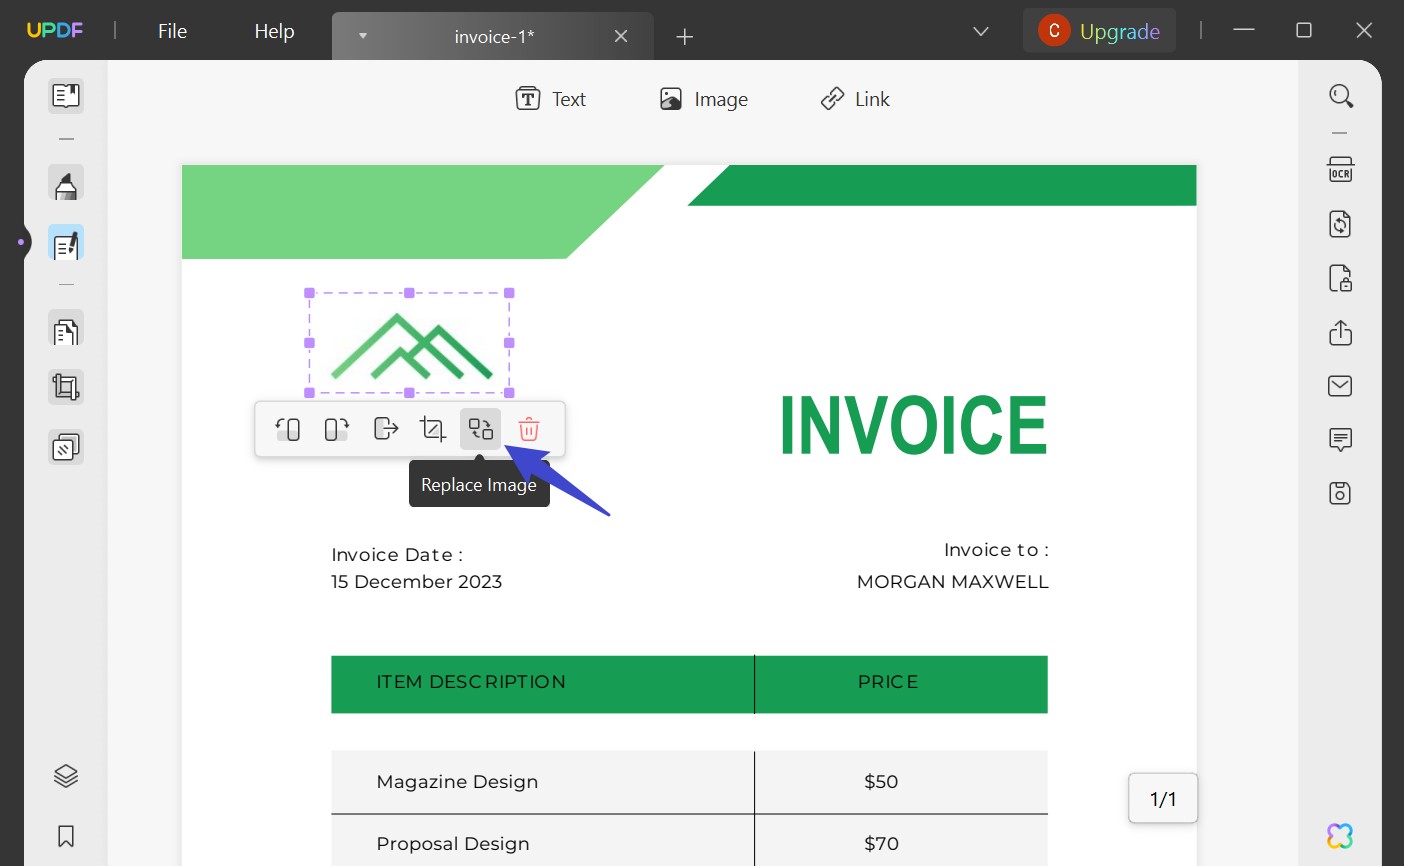
Task: Save the document using the save icon
Action: pyautogui.click(x=1340, y=492)
